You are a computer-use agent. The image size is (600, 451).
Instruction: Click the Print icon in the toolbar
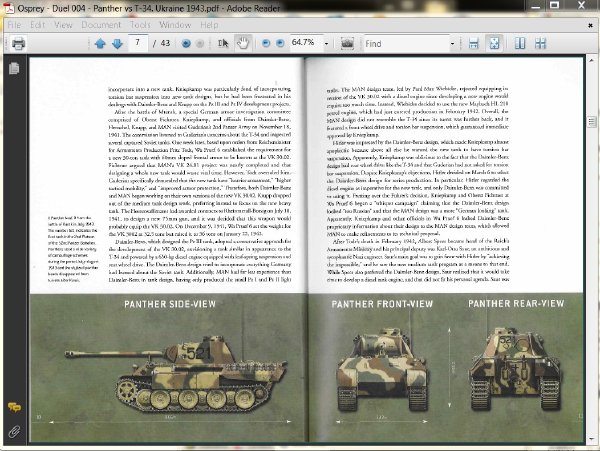point(18,43)
